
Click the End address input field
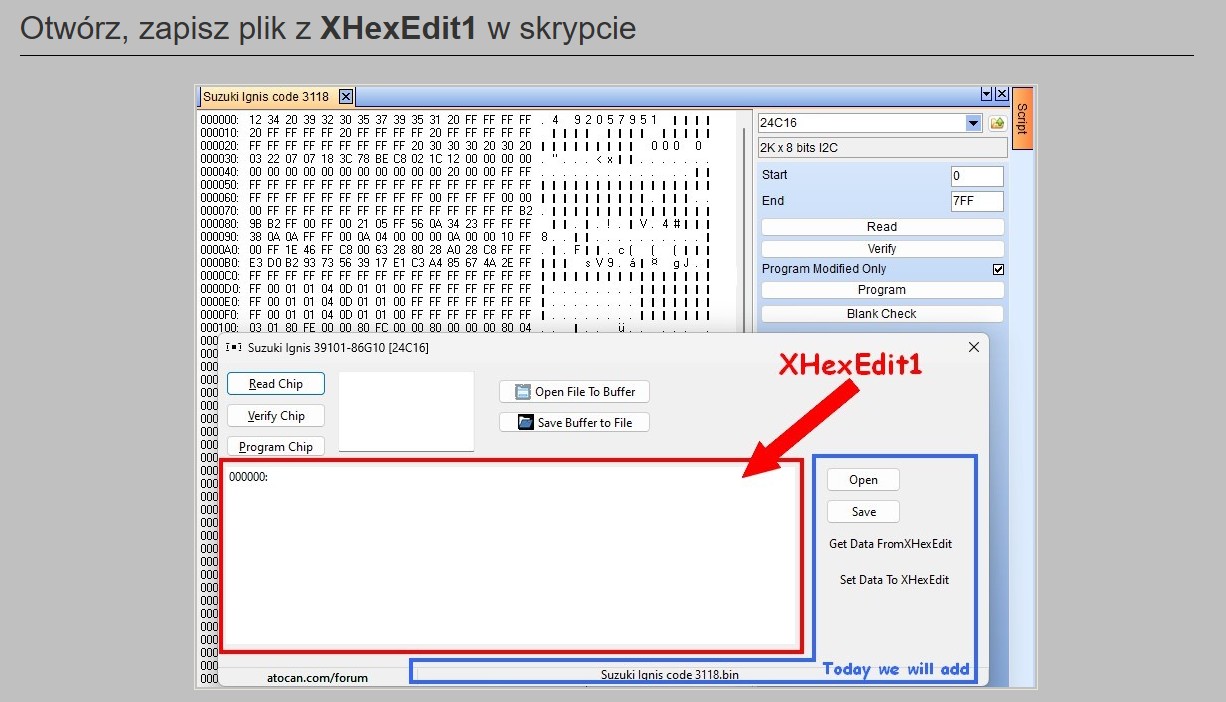point(976,201)
